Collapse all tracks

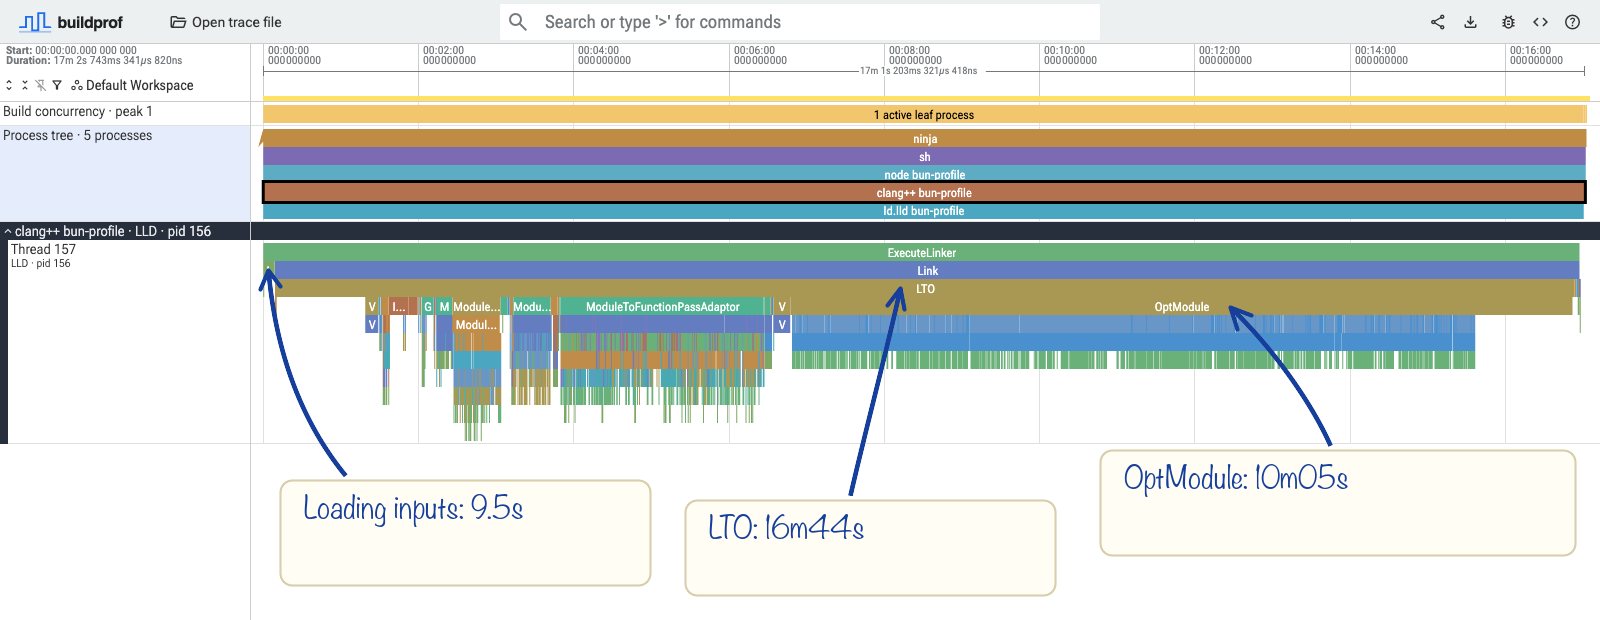click(x=25, y=86)
